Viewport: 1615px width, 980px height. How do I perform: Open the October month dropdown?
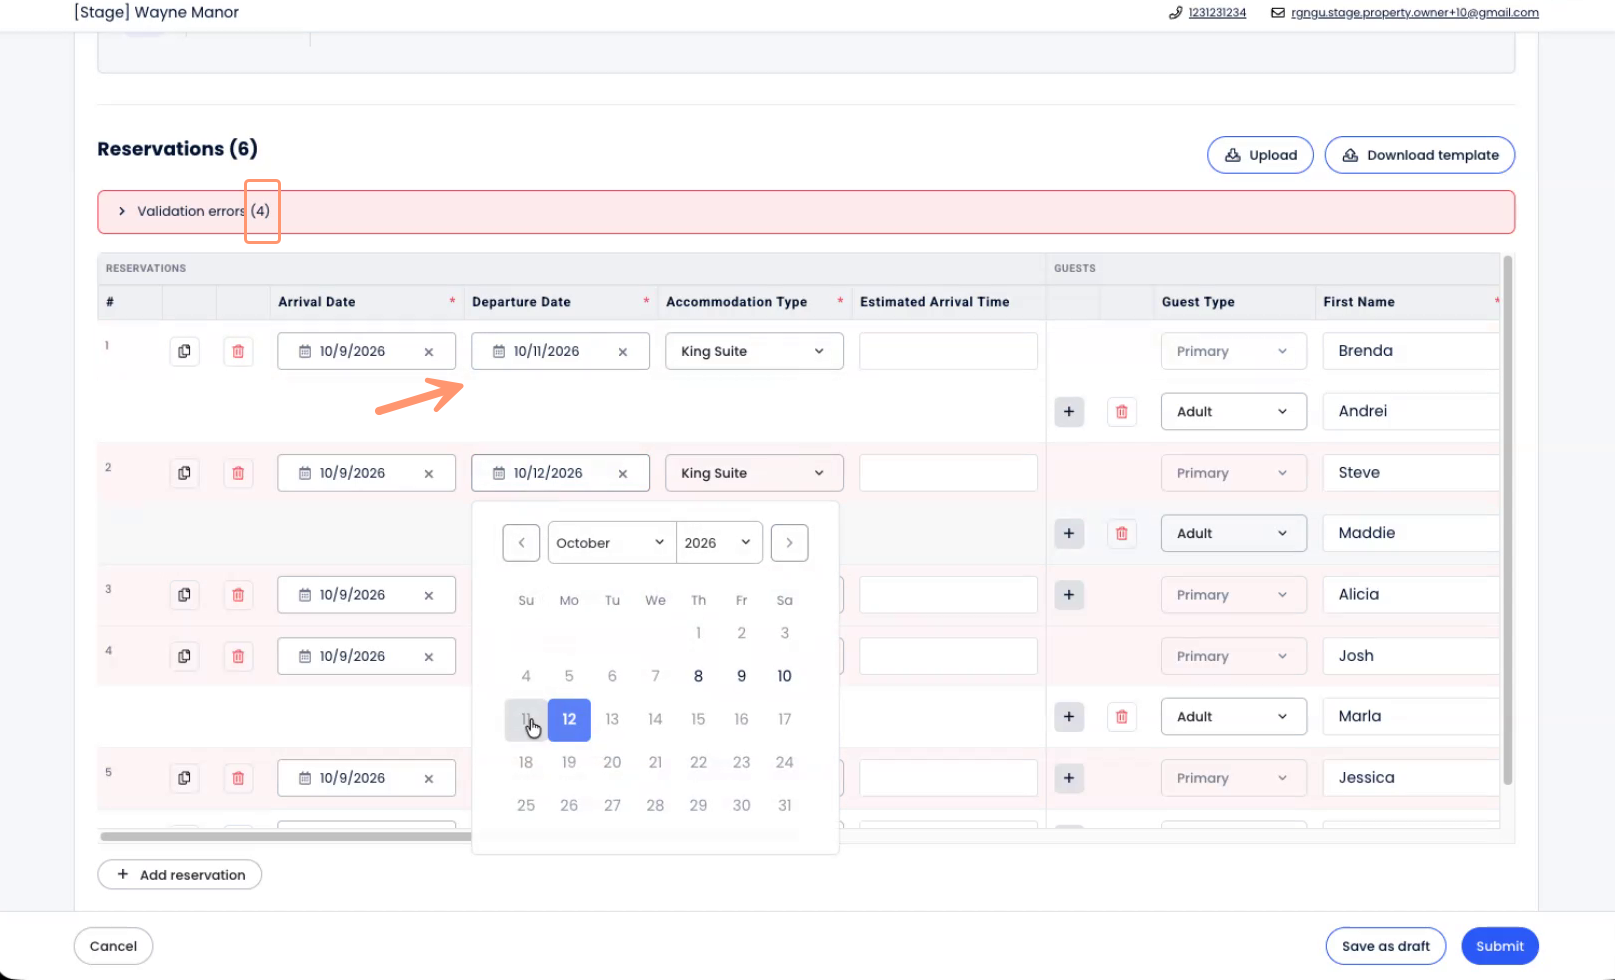611,543
